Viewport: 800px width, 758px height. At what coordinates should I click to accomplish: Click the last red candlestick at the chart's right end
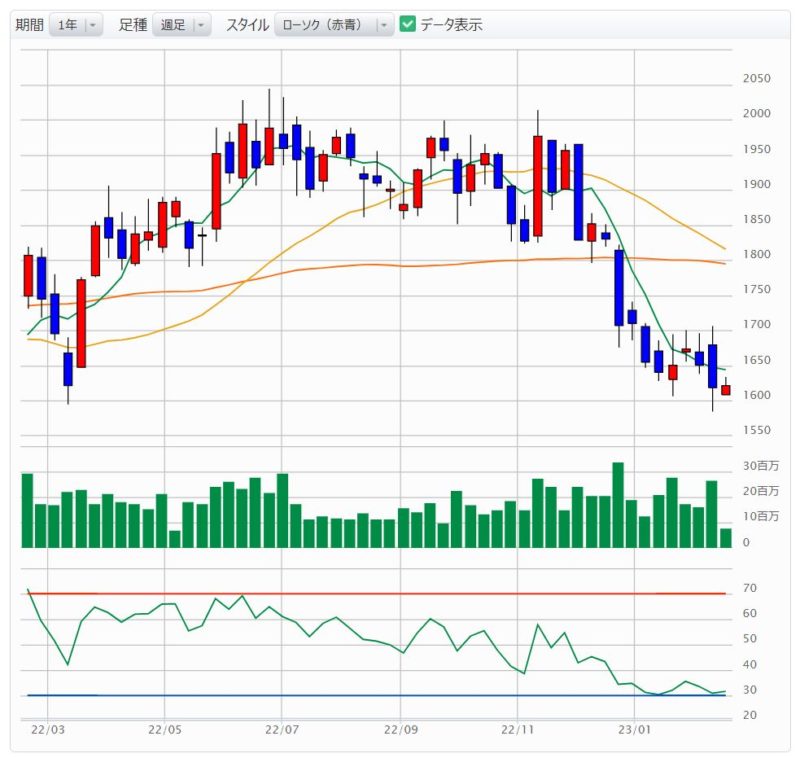click(726, 390)
